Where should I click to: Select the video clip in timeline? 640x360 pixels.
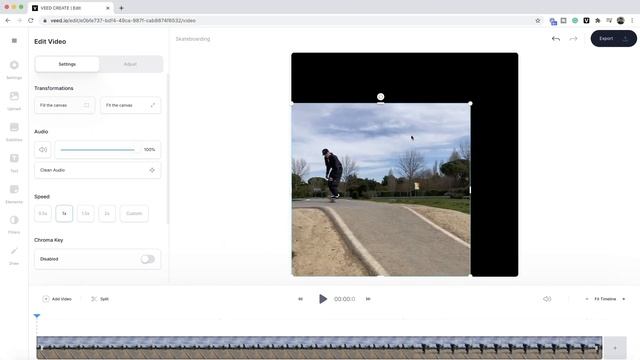click(319, 347)
